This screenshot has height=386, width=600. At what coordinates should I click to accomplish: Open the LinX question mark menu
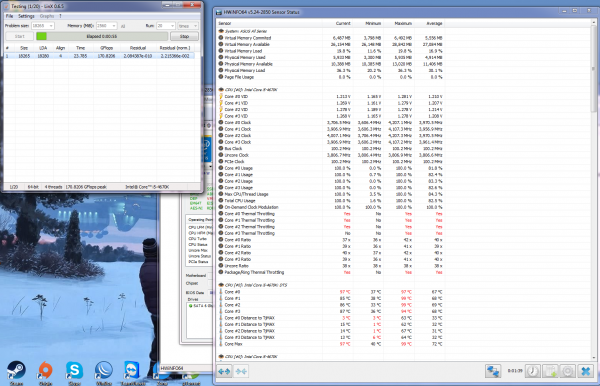[60, 16]
